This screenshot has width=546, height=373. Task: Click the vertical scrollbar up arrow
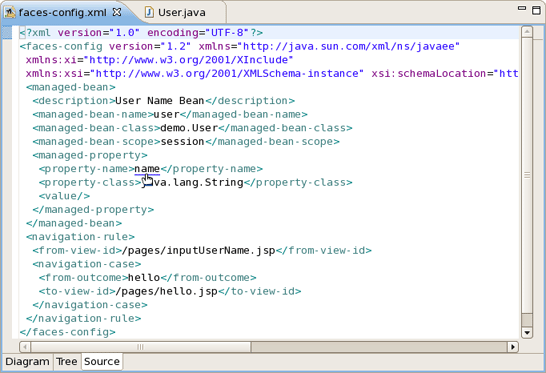coord(527,32)
